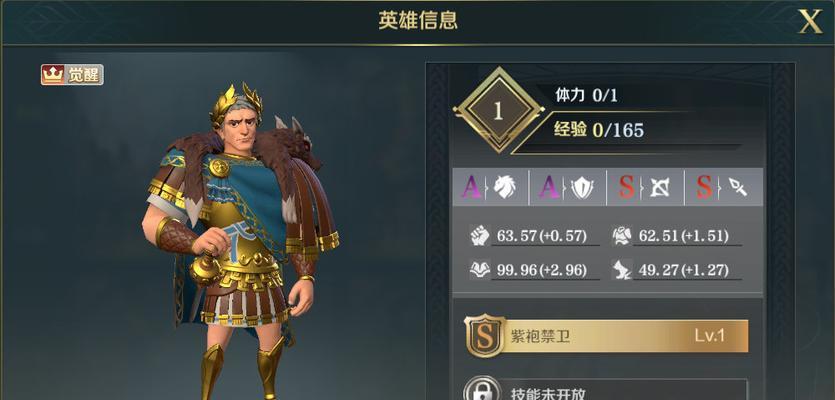Viewport: 835px width, 400px height.
Task: Open the 紫袍禁卫 skill bar
Action: point(607,336)
